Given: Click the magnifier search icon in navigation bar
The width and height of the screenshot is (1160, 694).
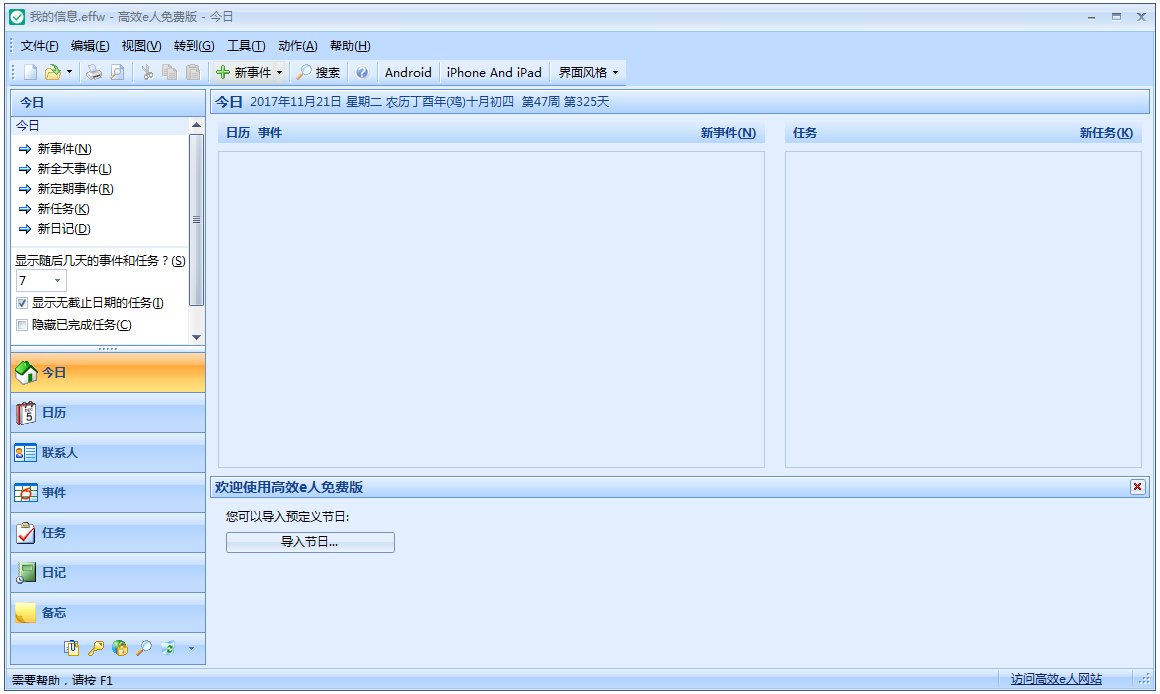Looking at the screenshot, I should [x=144, y=648].
